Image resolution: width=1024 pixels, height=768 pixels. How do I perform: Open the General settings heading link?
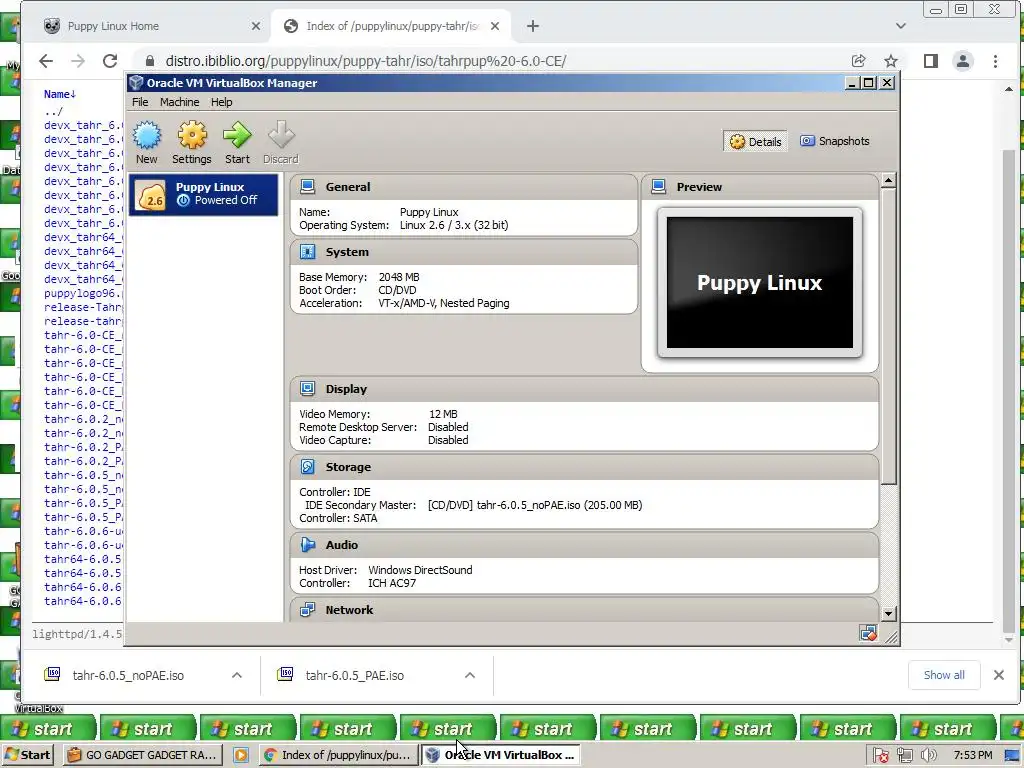(x=348, y=187)
